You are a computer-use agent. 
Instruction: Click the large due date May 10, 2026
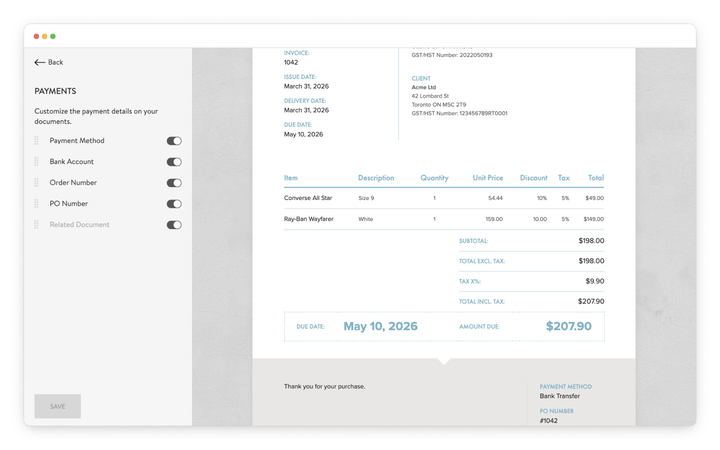pos(381,326)
